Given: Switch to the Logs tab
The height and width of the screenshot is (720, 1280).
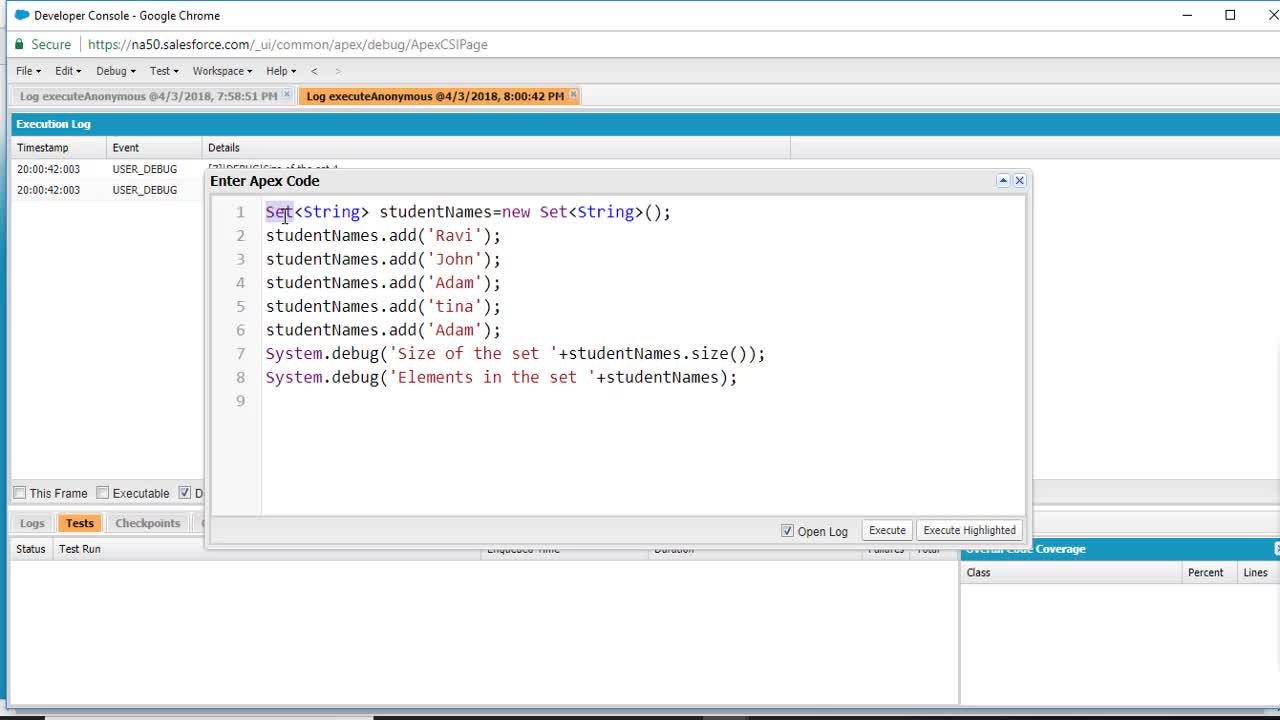Looking at the screenshot, I should pos(32,523).
